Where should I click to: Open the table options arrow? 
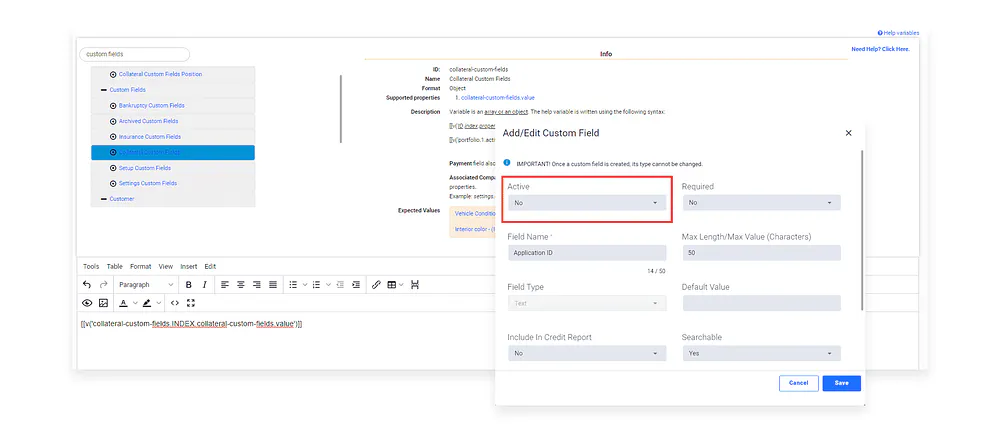(401, 285)
